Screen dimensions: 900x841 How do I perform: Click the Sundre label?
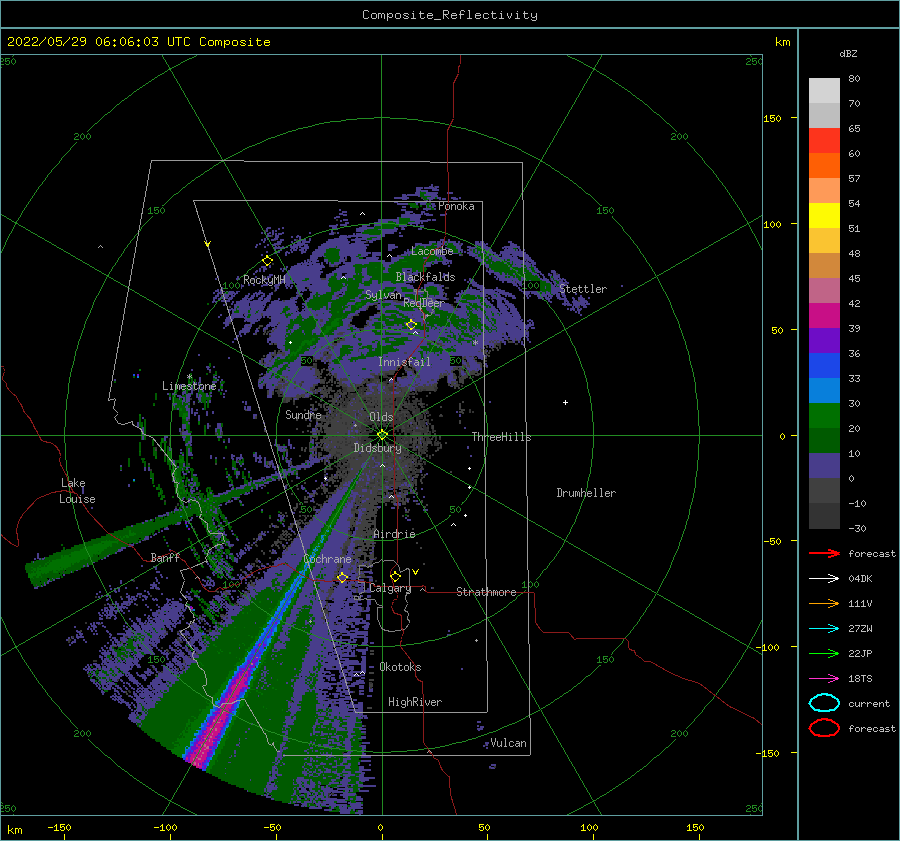[303, 415]
